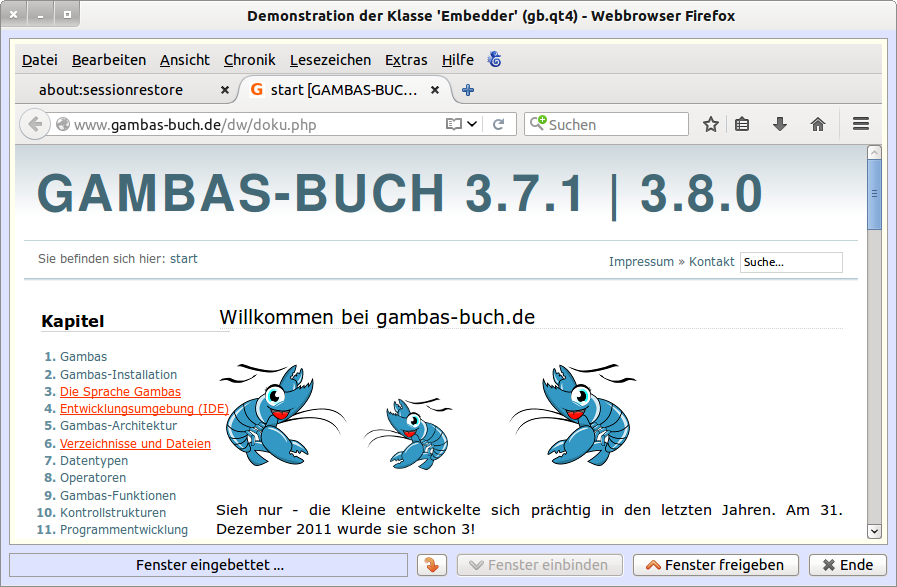
Task: Open the Chronik menu
Action: (x=249, y=60)
